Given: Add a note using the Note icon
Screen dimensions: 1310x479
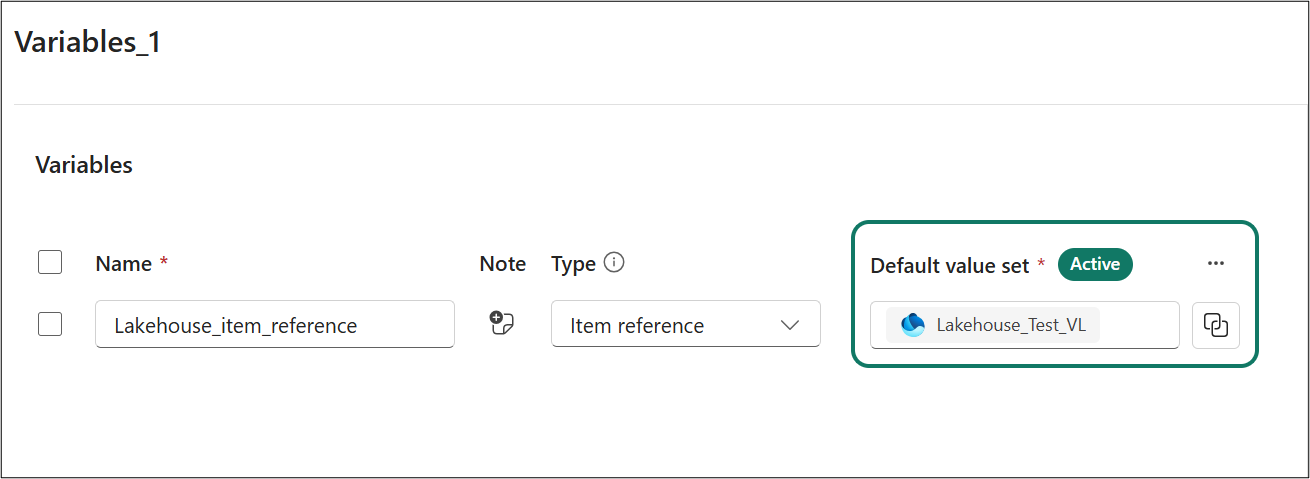Looking at the screenshot, I should coord(502,323).
